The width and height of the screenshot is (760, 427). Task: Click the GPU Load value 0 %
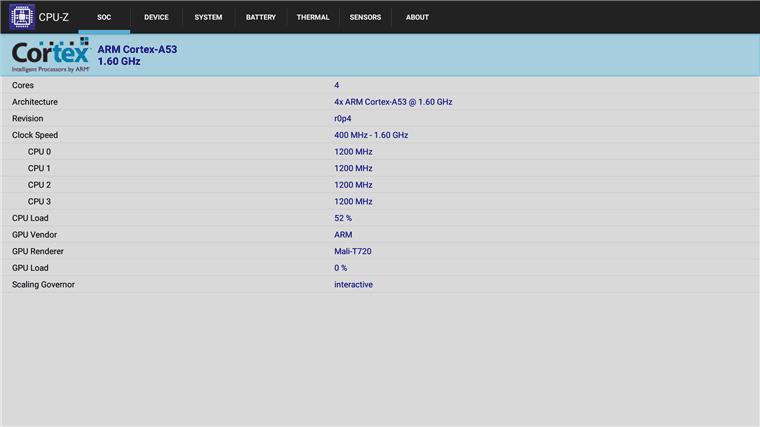coord(341,268)
